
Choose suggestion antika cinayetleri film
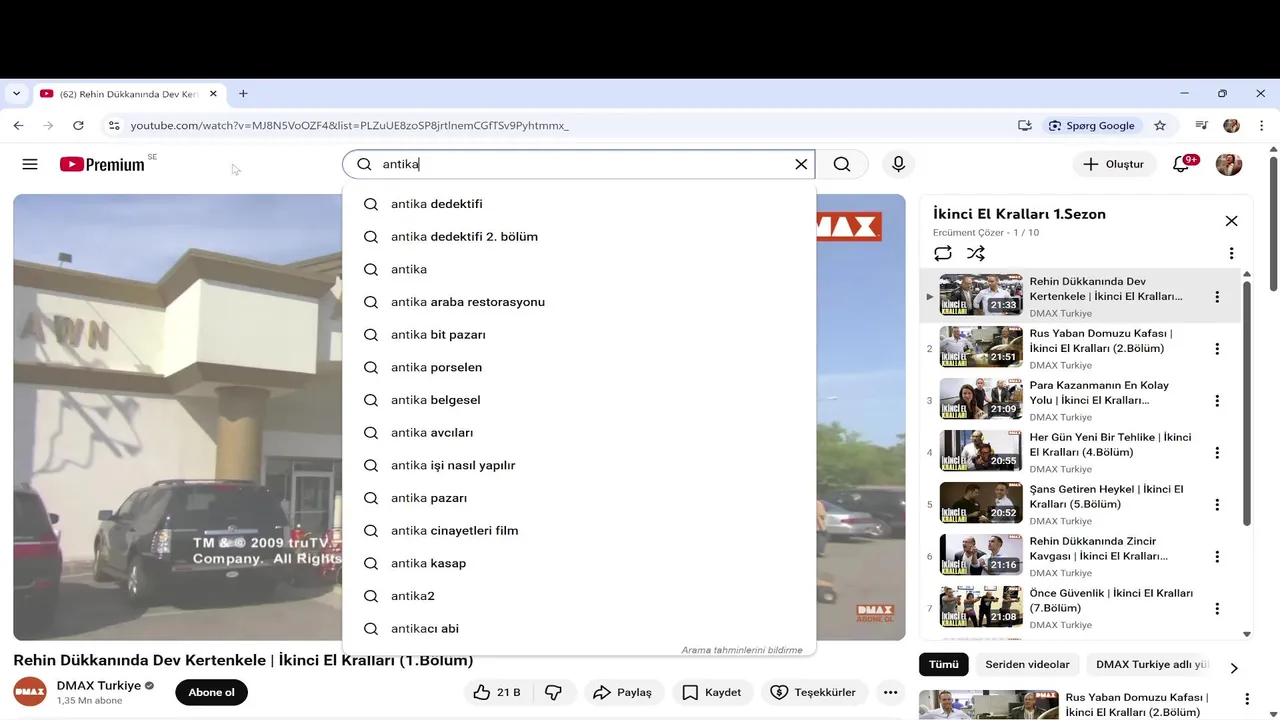point(579,531)
